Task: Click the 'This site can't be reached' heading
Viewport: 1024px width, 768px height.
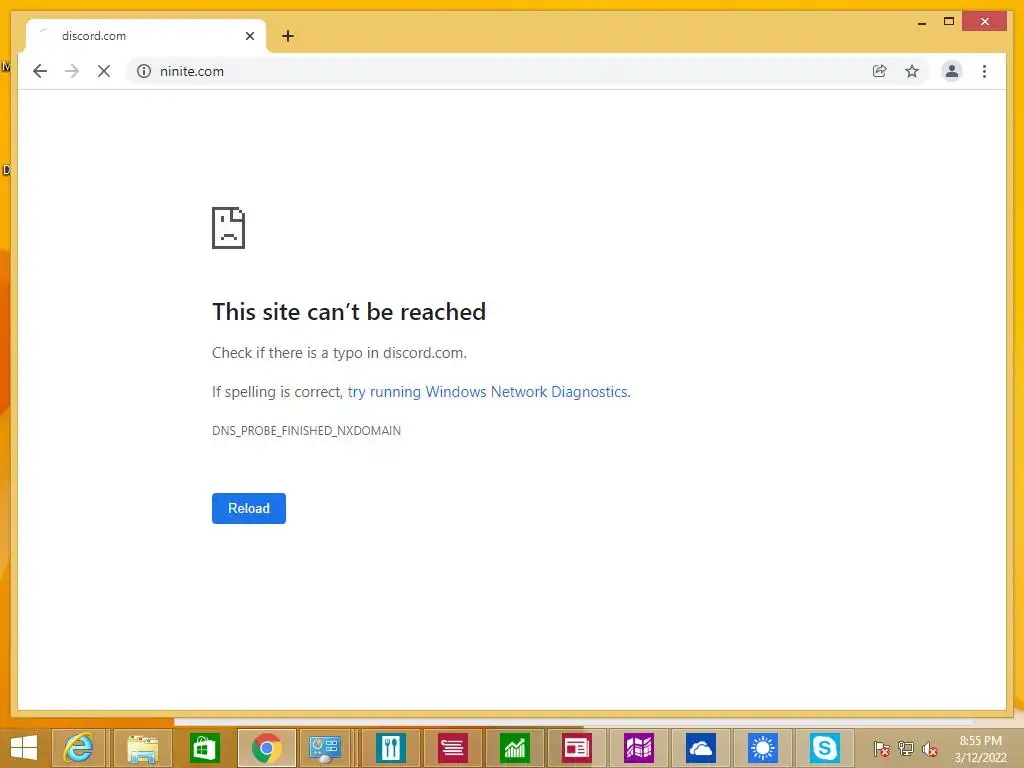Action: pyautogui.click(x=349, y=312)
